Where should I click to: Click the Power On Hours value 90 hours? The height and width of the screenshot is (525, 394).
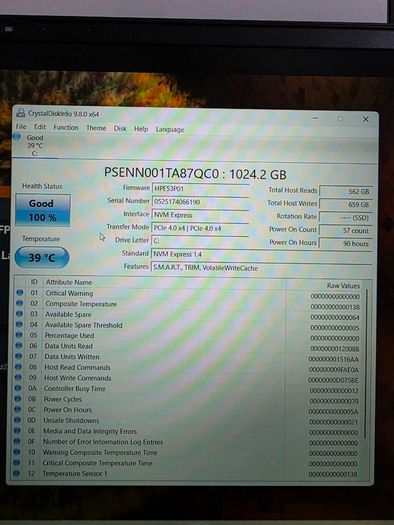346,243
